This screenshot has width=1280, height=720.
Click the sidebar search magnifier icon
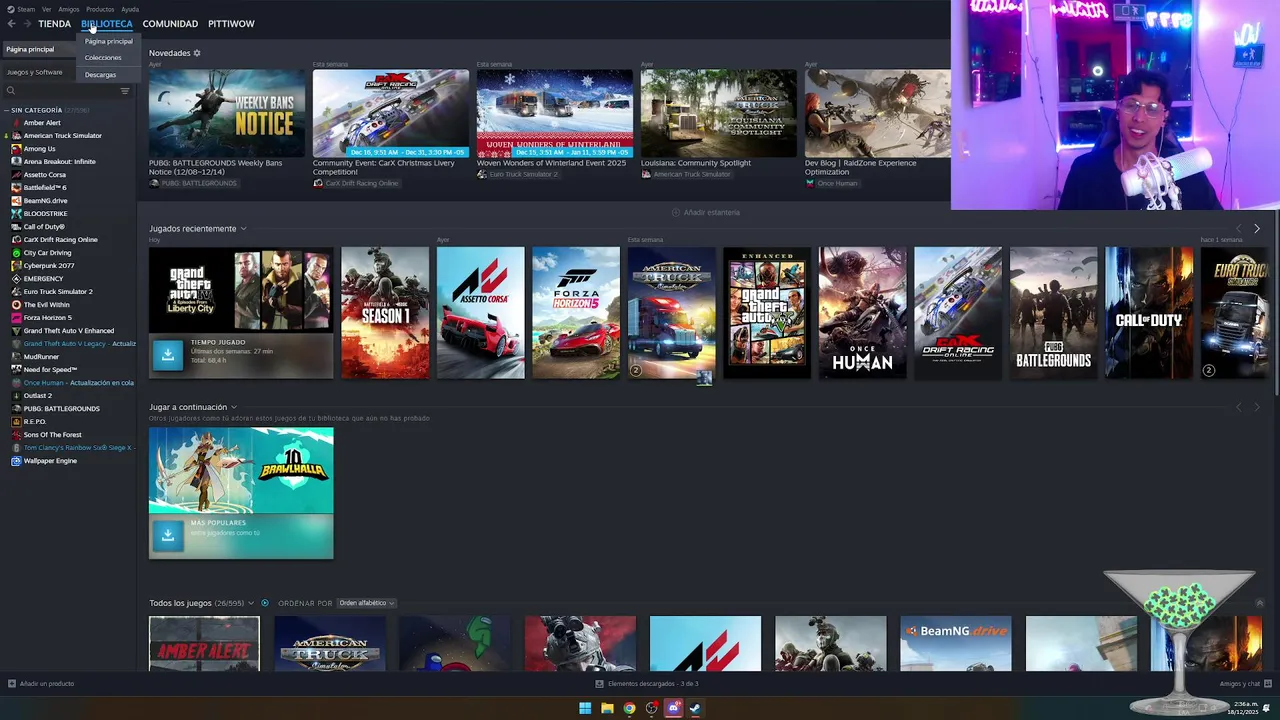click(11, 91)
